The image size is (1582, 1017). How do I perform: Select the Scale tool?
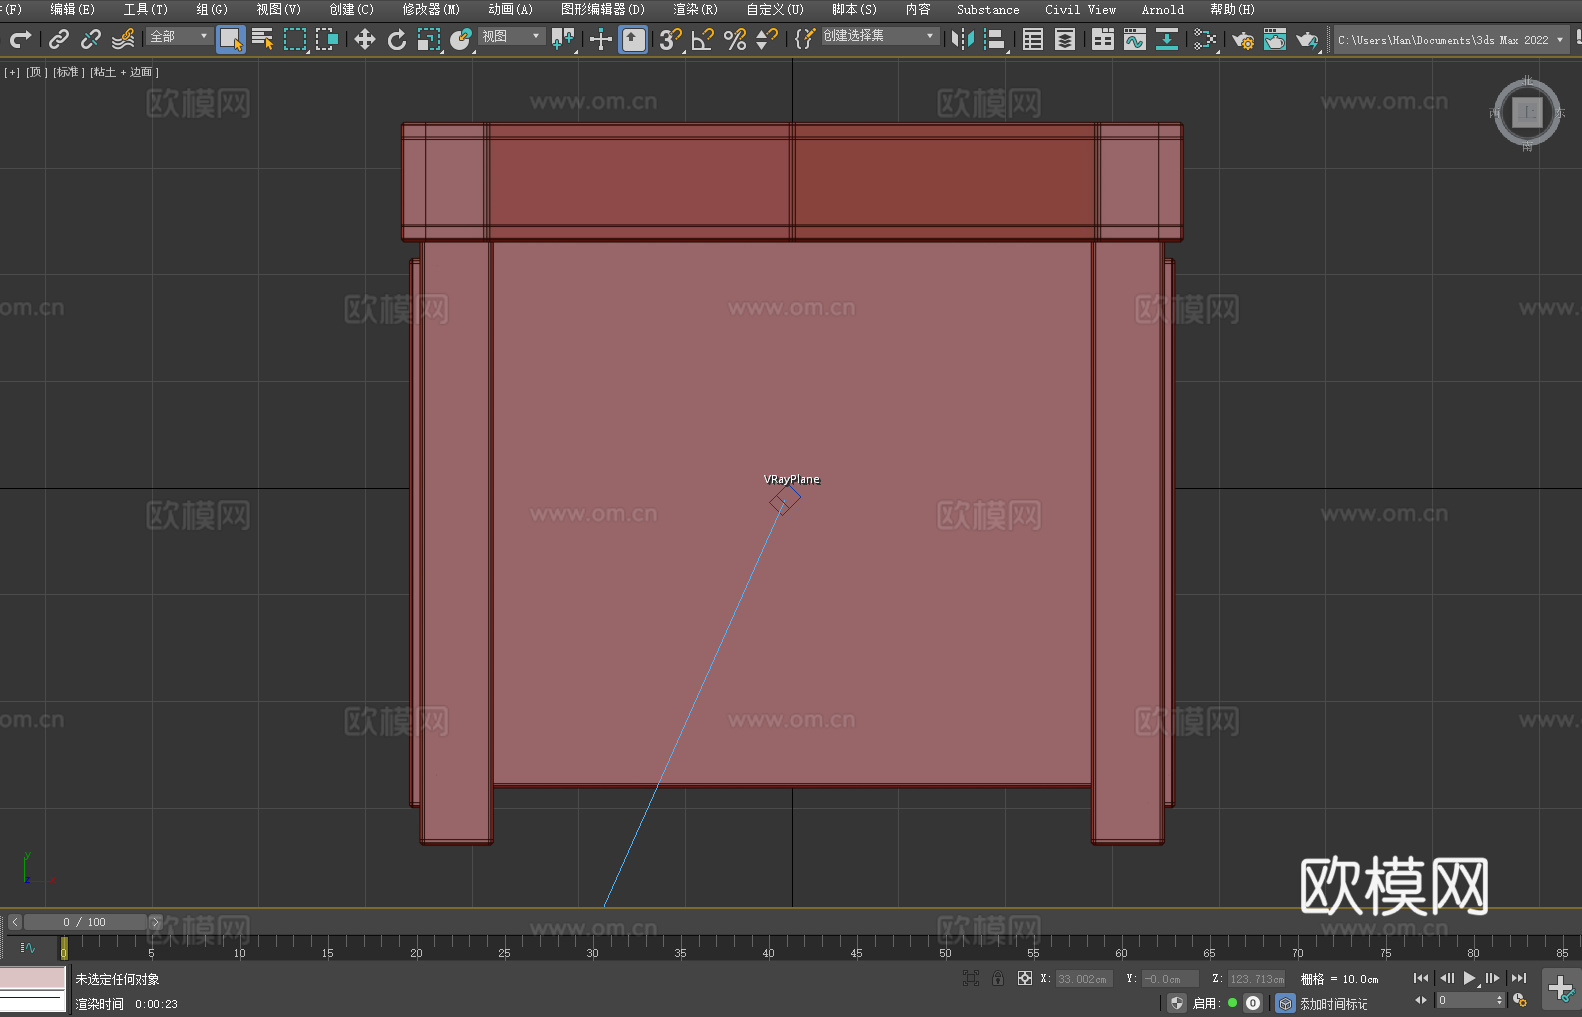[429, 40]
